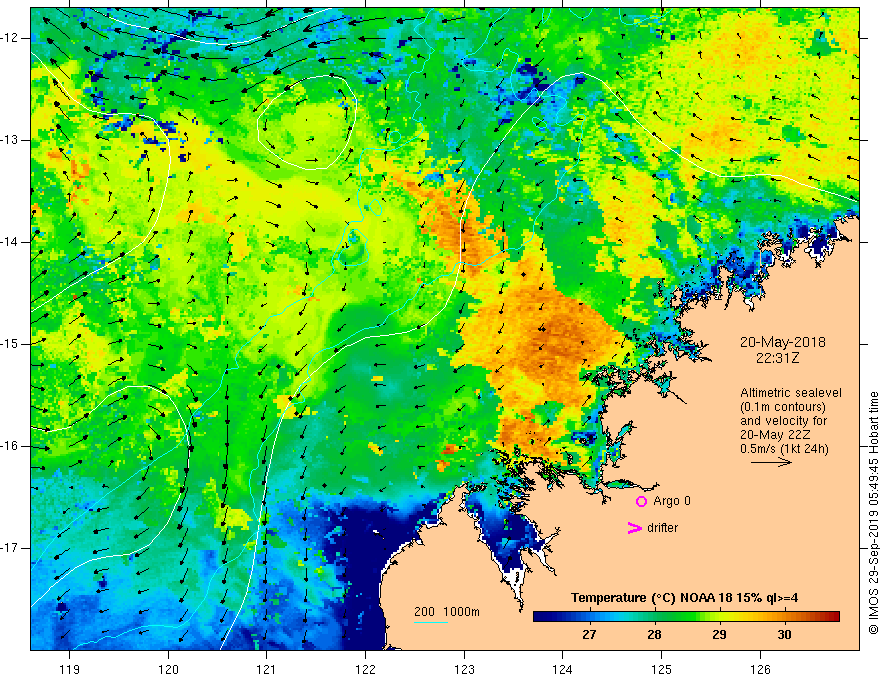
Task: Click the magenta Argo circle legend icon
Action: click(641, 502)
